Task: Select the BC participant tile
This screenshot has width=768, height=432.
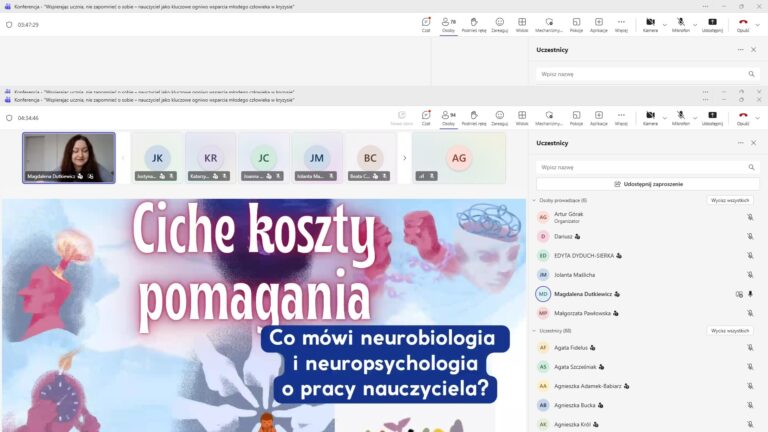Action: (370, 158)
